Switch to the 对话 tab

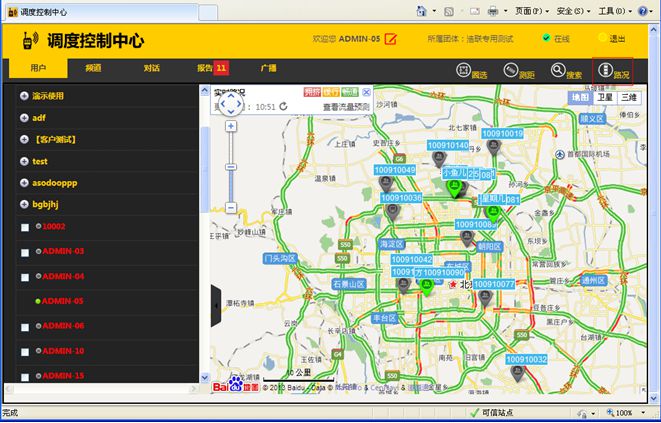pyautogui.click(x=151, y=68)
